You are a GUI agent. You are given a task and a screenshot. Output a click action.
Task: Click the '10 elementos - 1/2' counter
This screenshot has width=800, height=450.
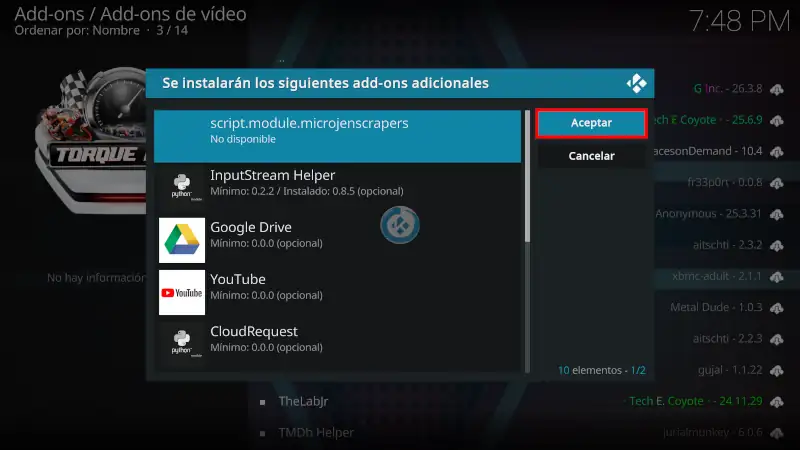[602, 370]
